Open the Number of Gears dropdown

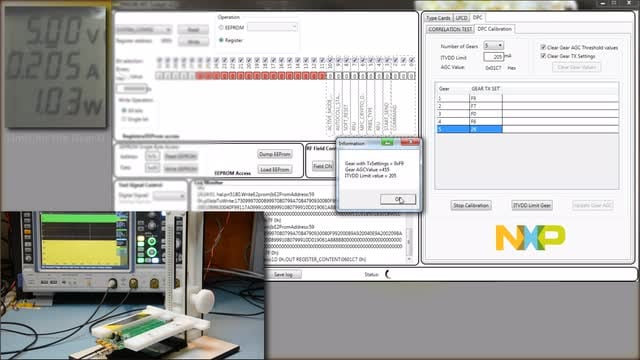click(493, 46)
